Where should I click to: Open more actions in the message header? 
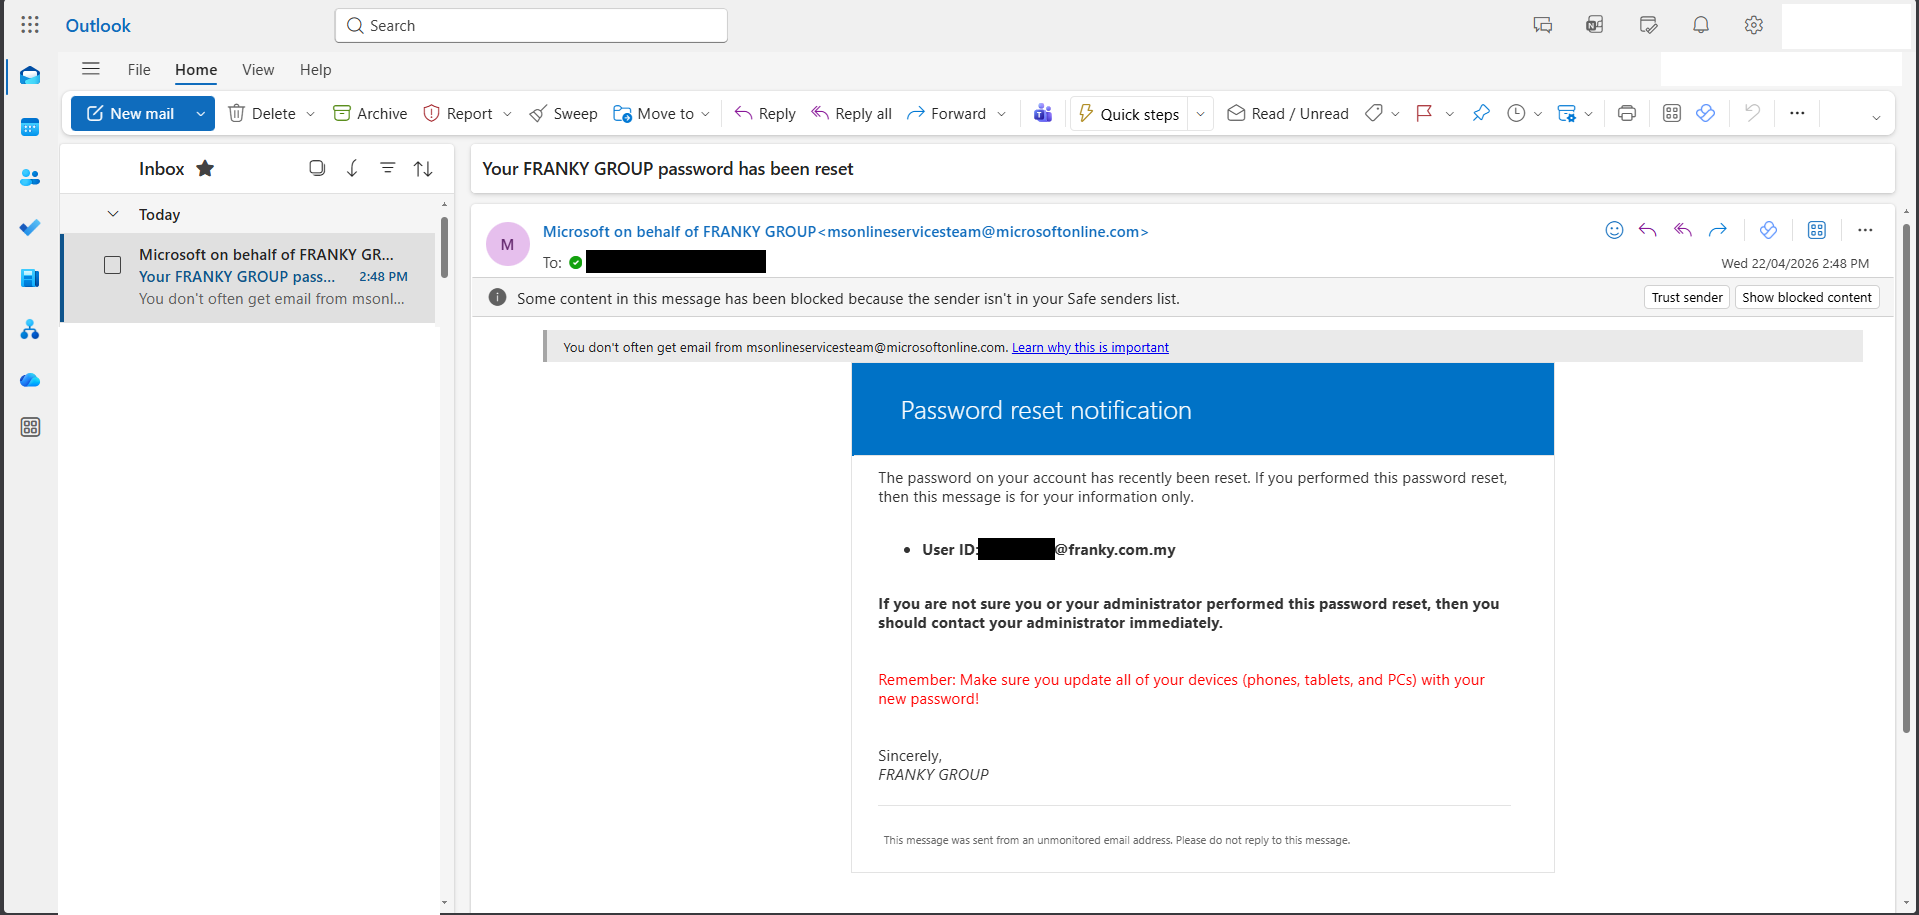1865,230
